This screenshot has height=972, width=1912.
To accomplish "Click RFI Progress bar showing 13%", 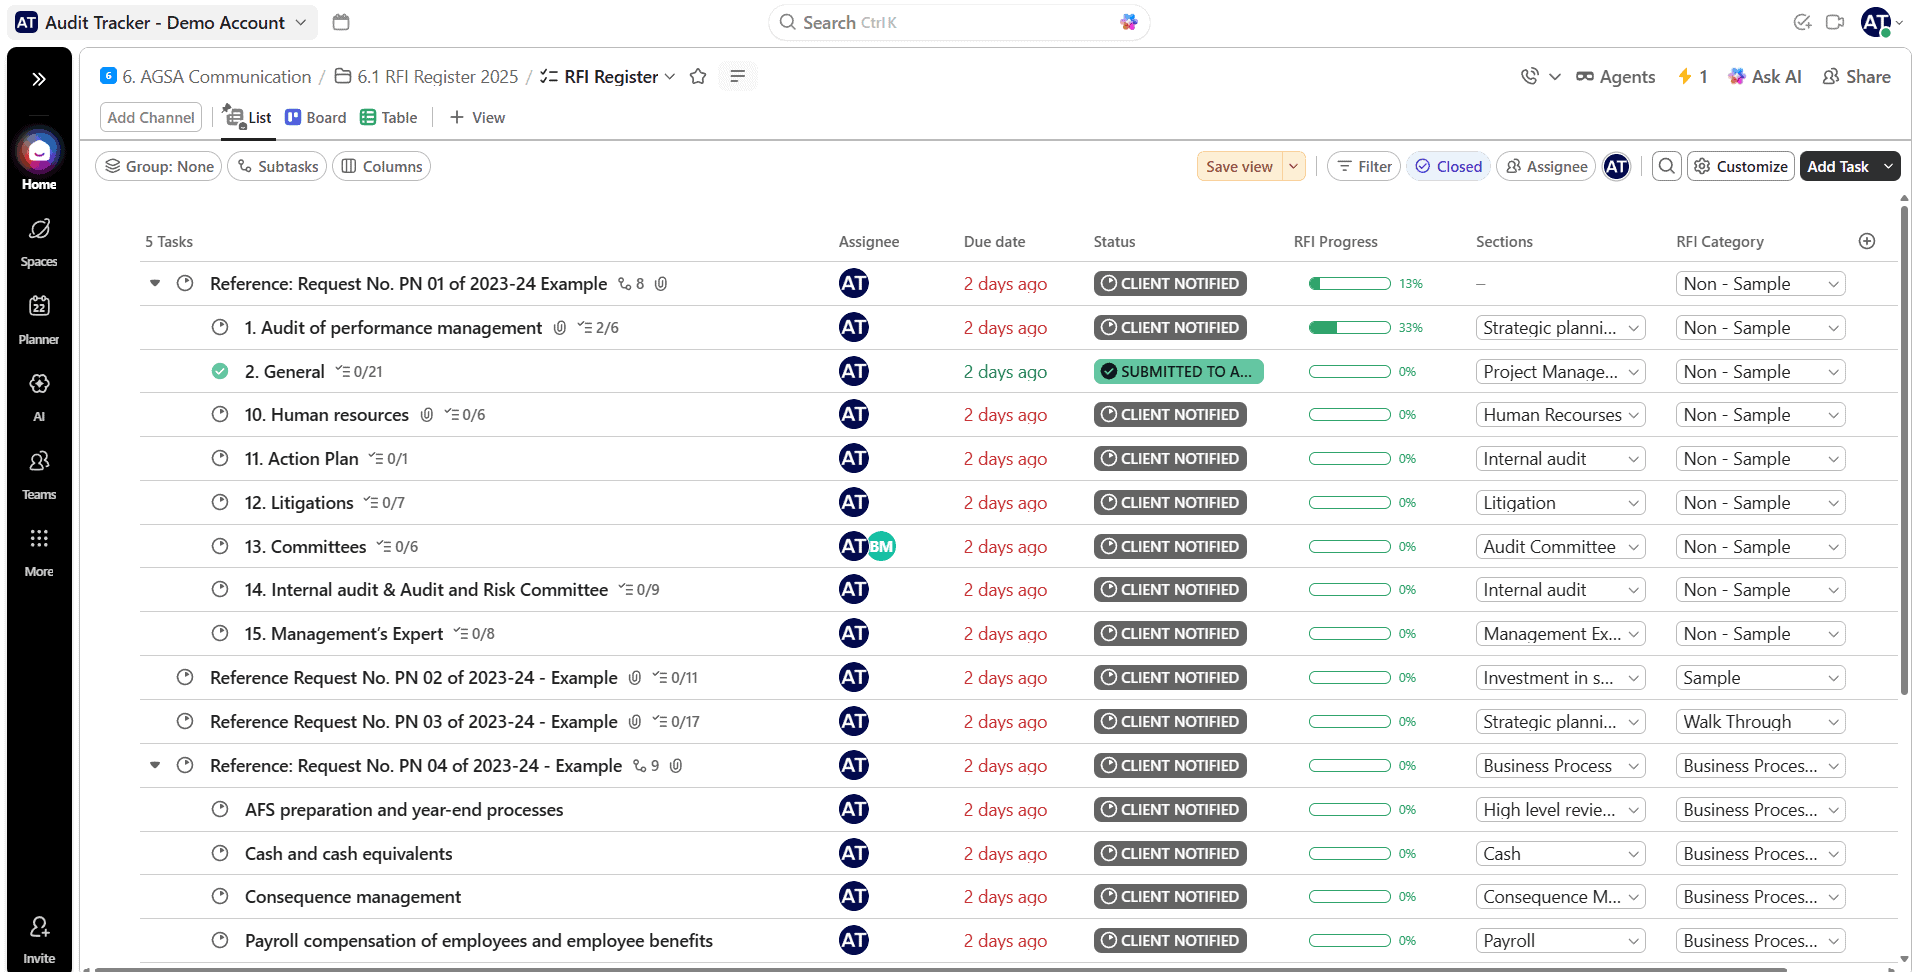I will coord(1349,284).
